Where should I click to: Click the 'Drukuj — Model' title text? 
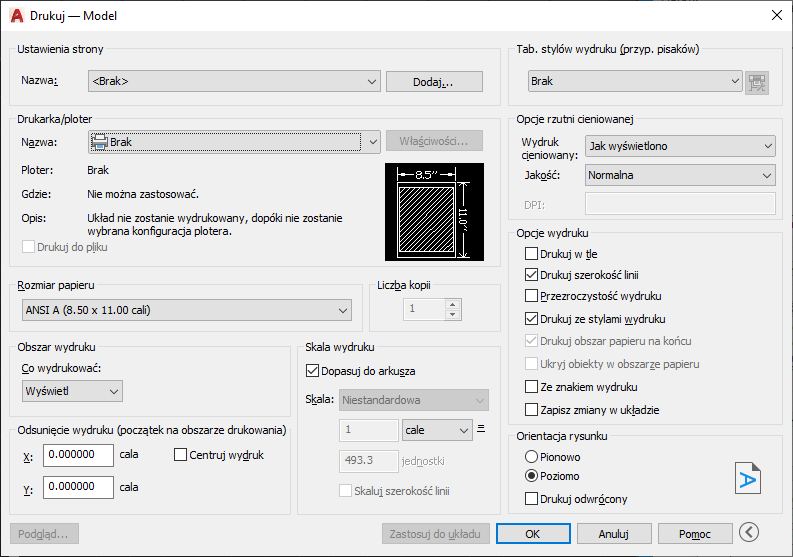click(73, 16)
